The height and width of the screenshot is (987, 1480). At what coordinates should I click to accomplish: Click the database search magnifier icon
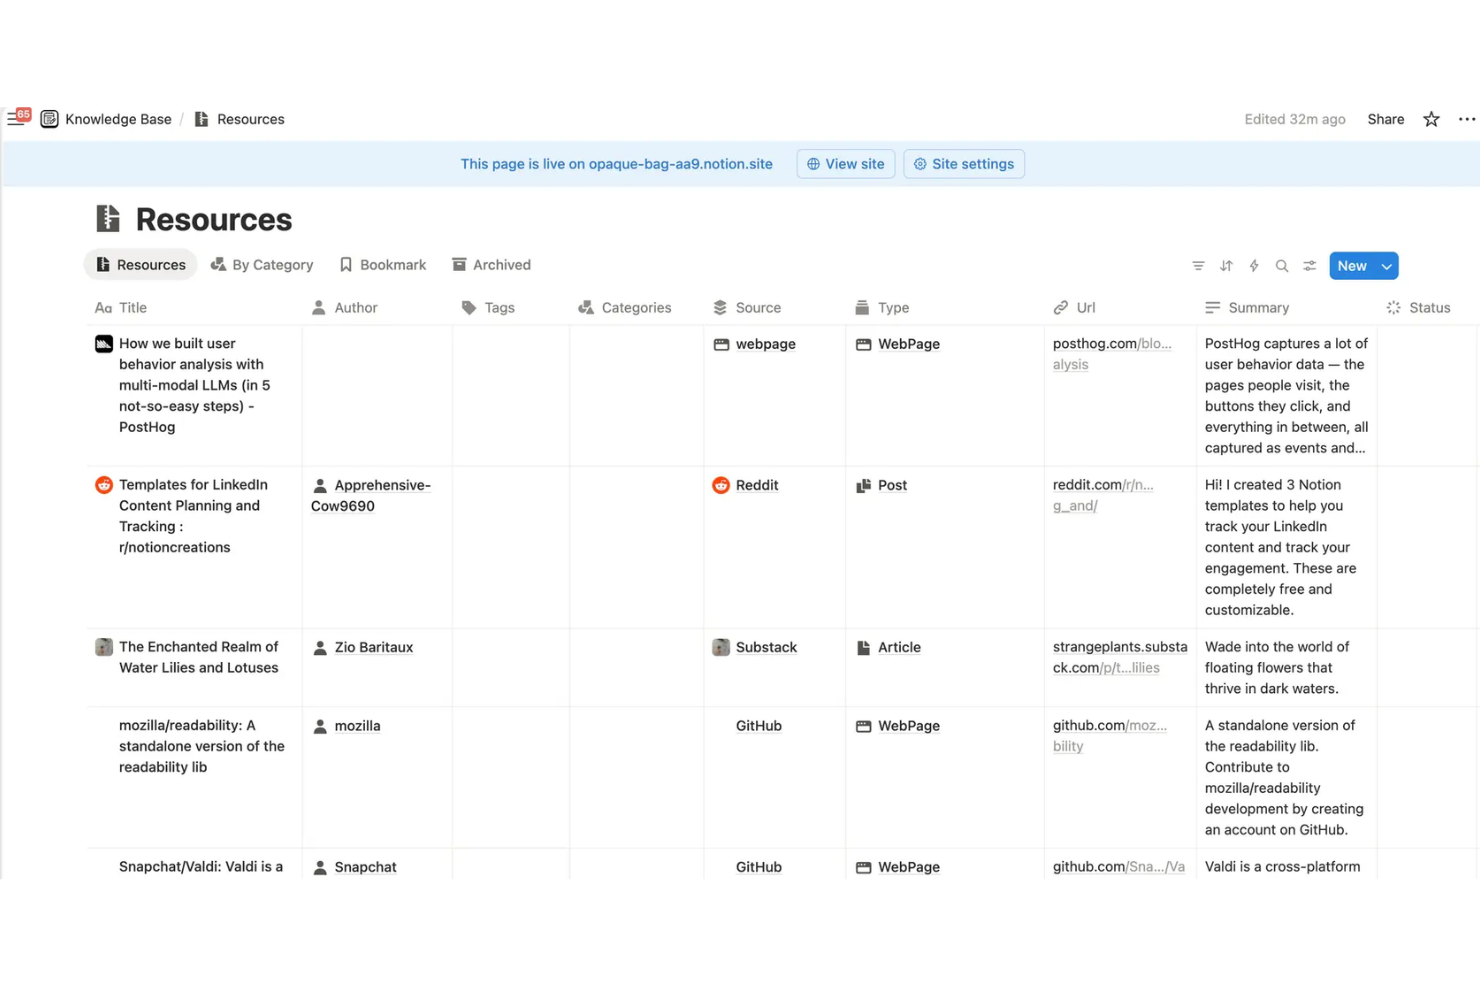click(1282, 266)
